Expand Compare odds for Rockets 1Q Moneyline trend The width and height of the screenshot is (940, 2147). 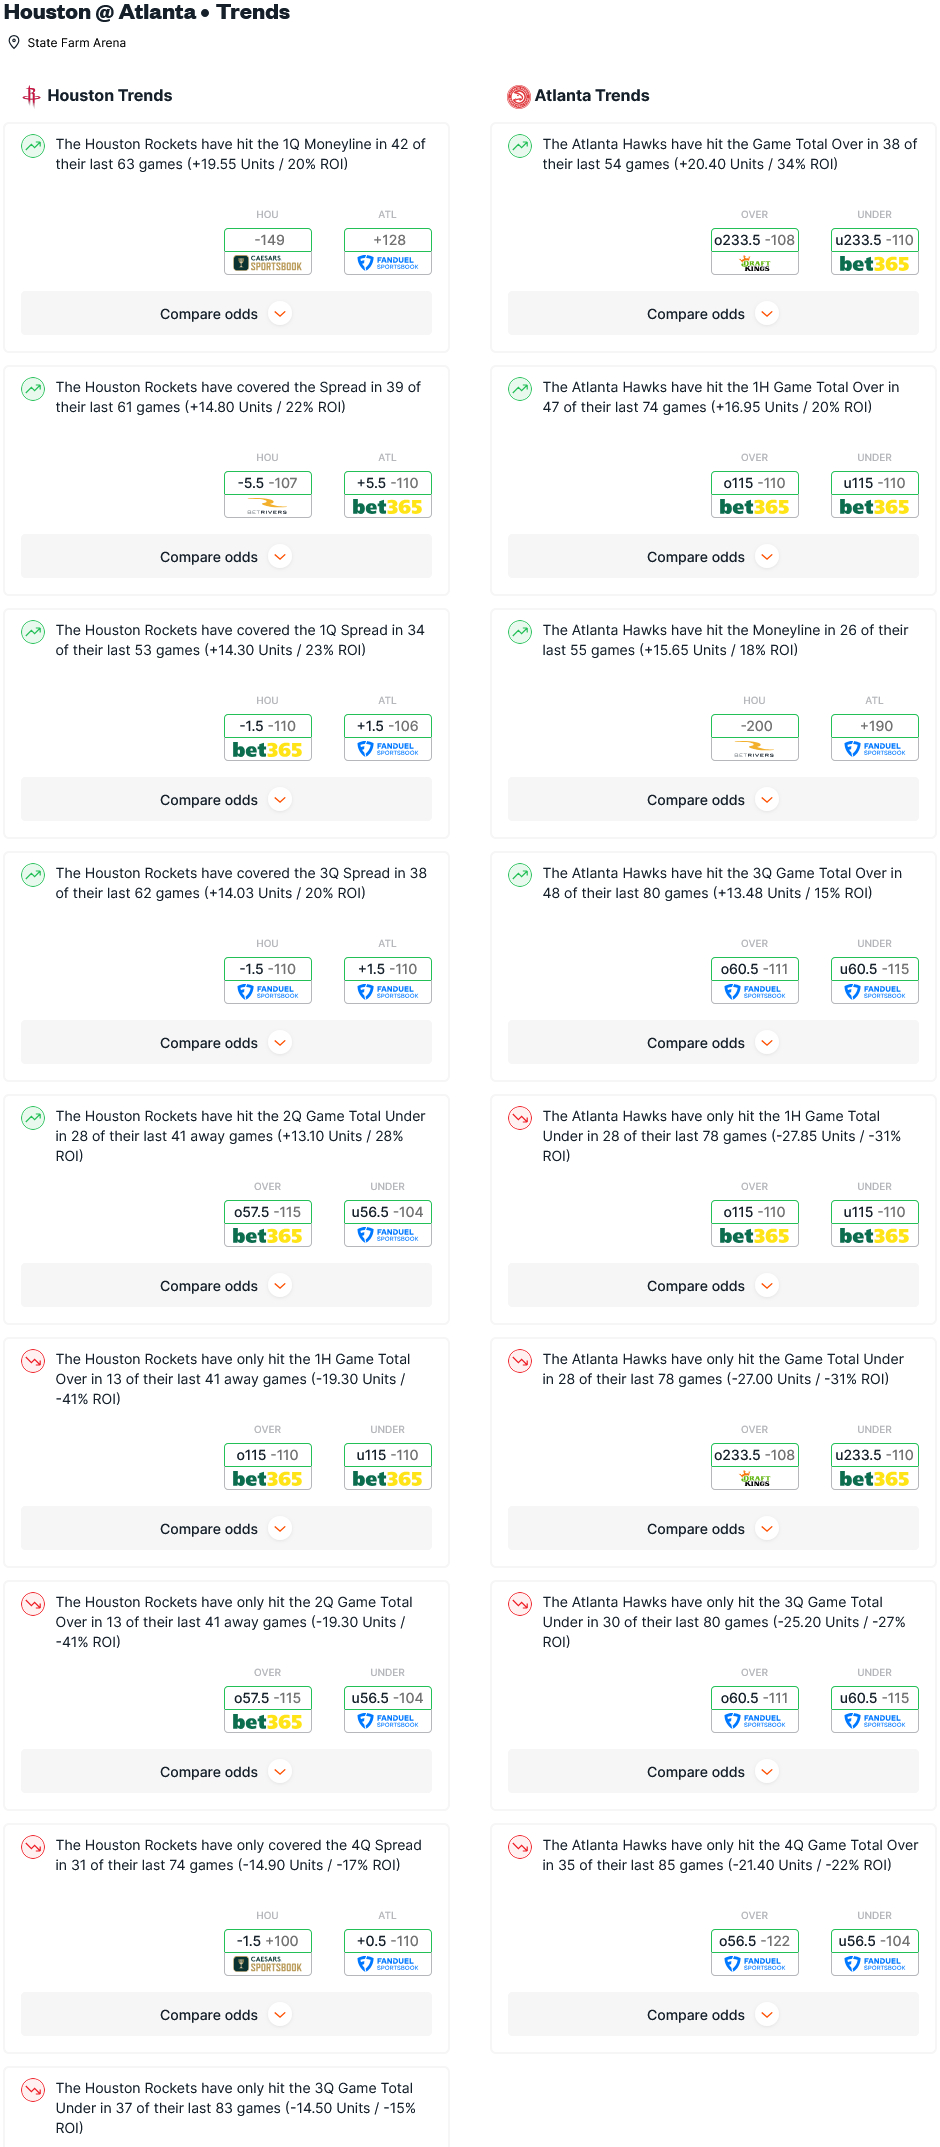click(226, 314)
